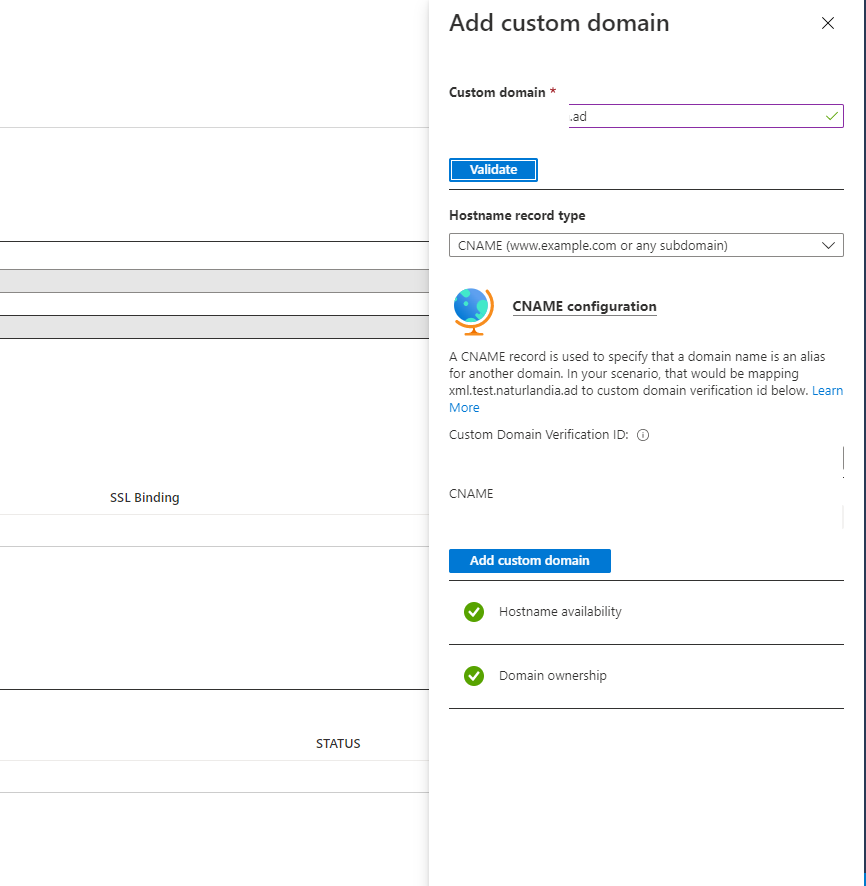Click inside the Custom domain text field
The image size is (866, 886).
(x=700, y=115)
